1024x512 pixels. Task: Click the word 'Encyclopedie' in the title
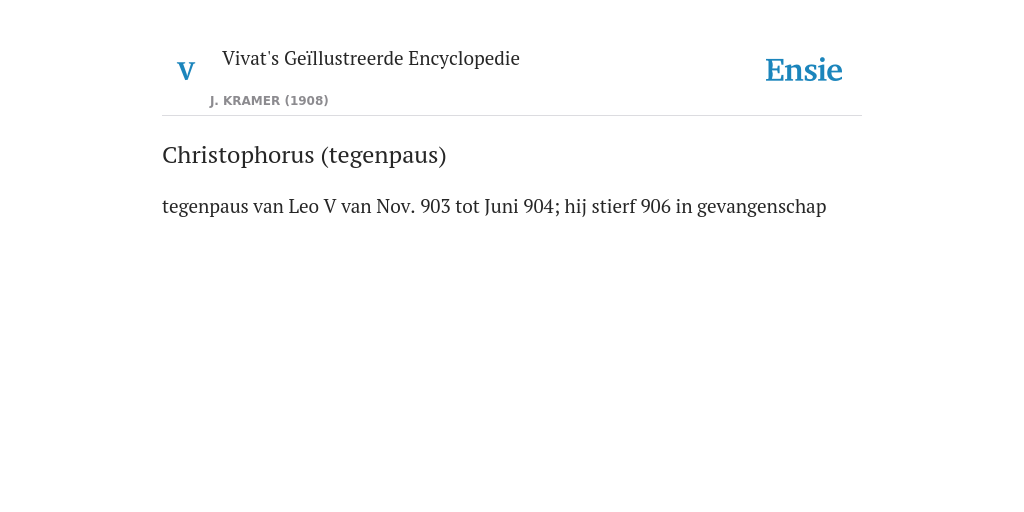pos(464,59)
